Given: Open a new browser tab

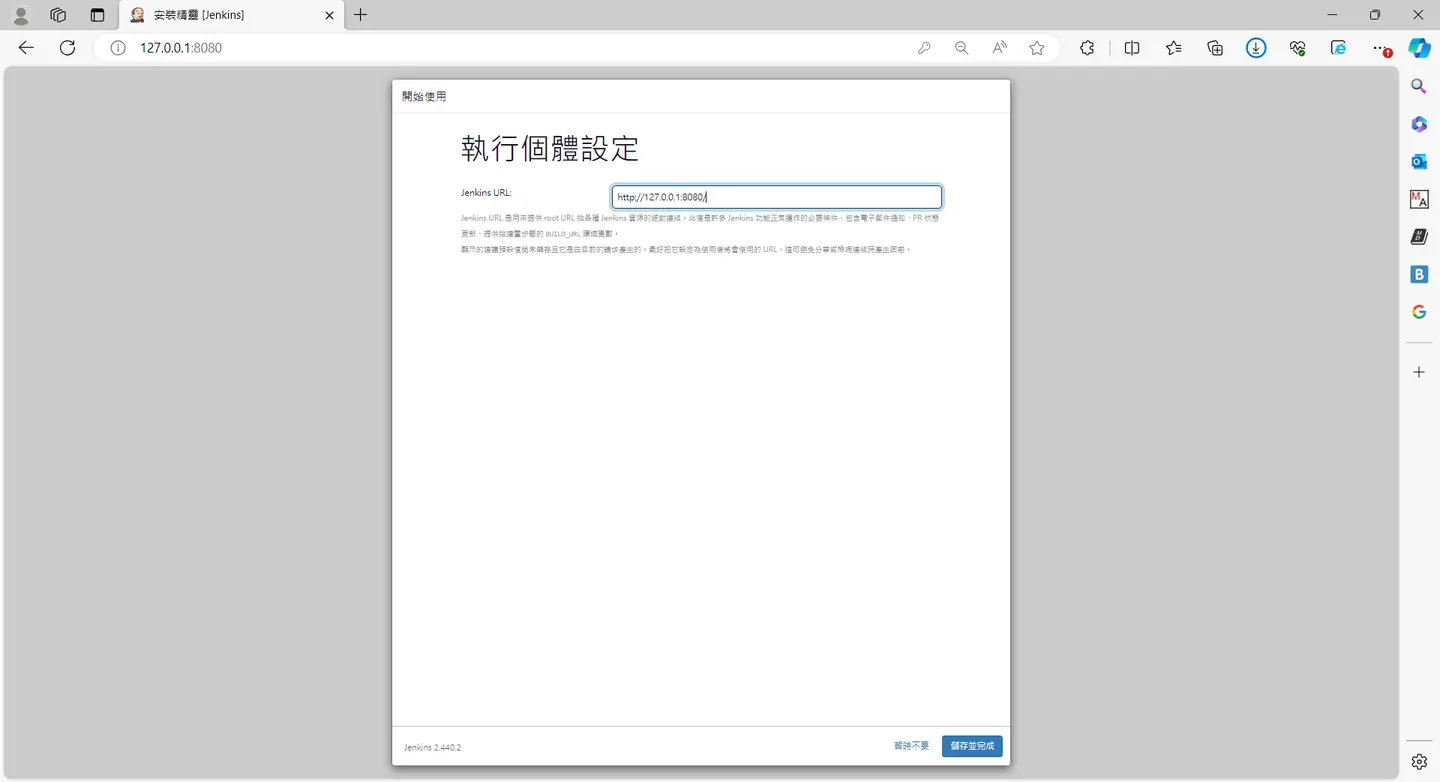Looking at the screenshot, I should click(x=361, y=15).
